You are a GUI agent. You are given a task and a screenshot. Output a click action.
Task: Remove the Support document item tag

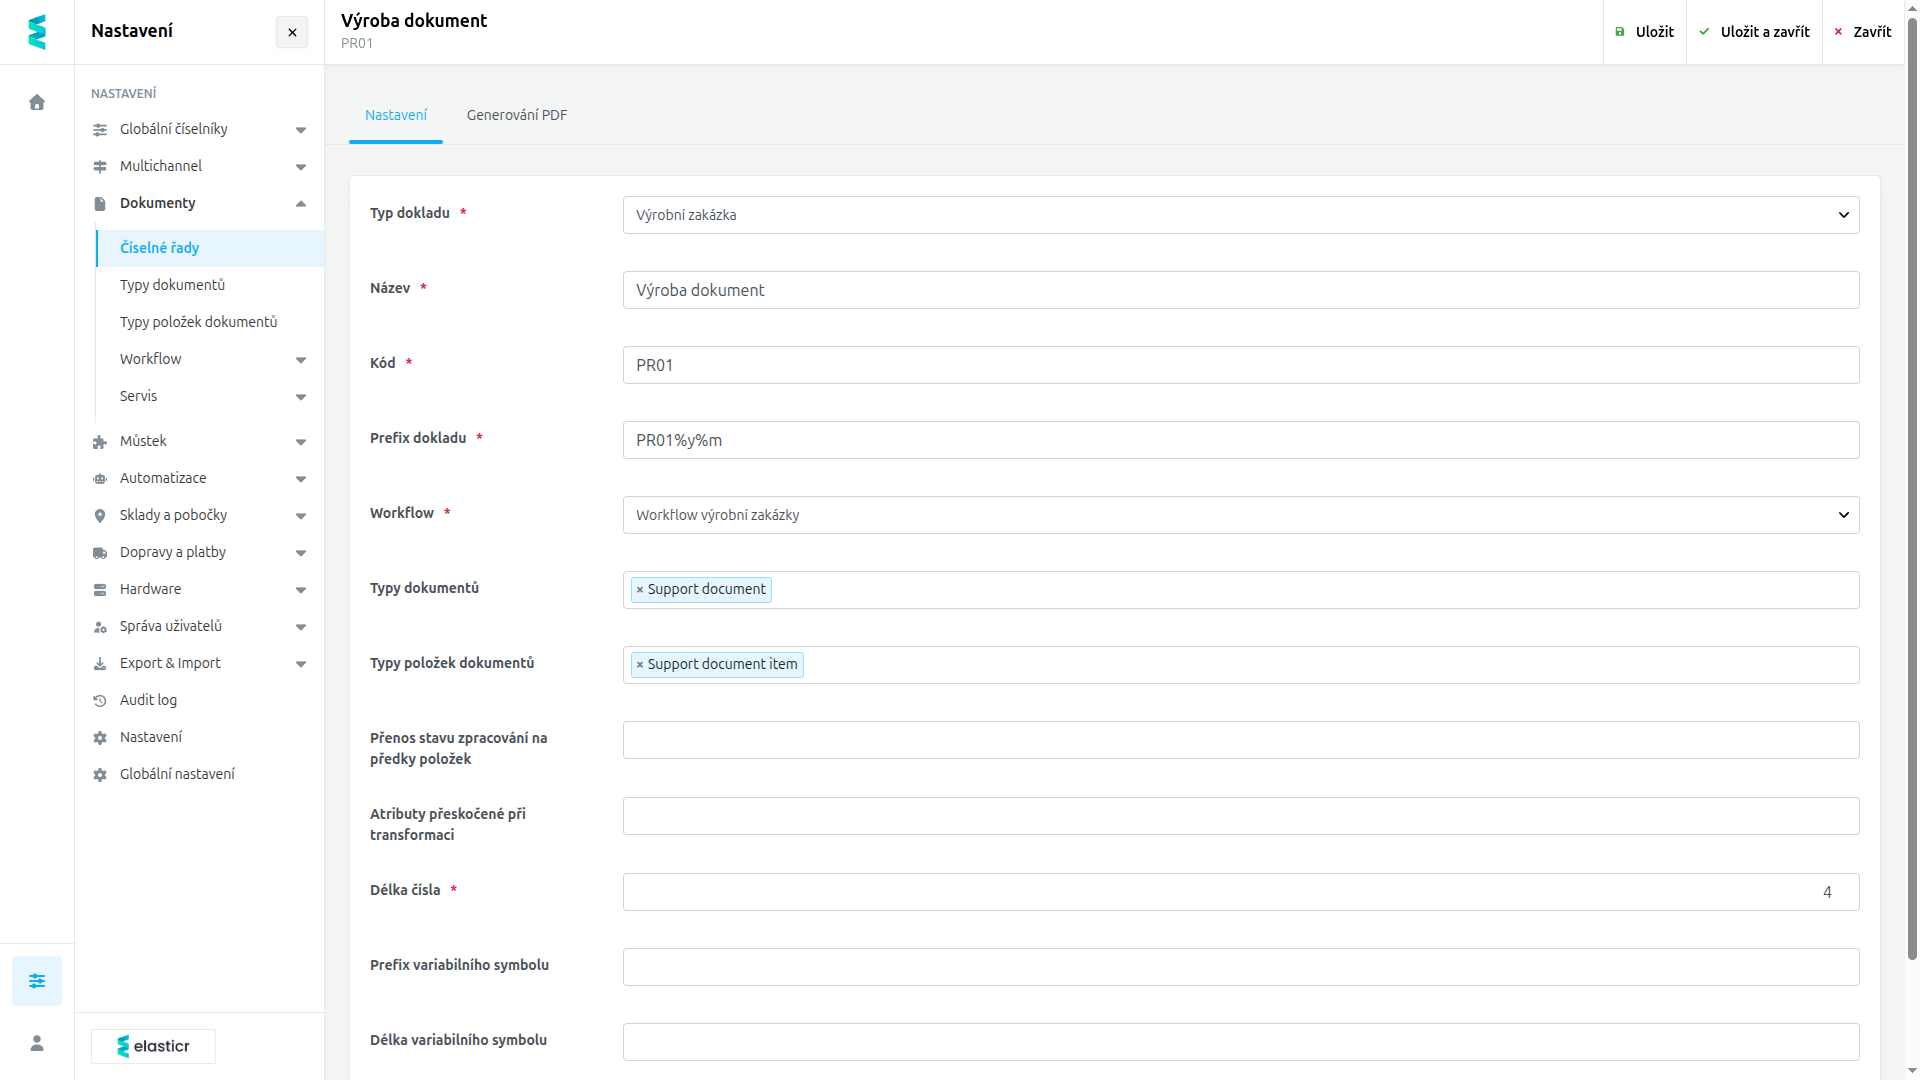point(640,665)
